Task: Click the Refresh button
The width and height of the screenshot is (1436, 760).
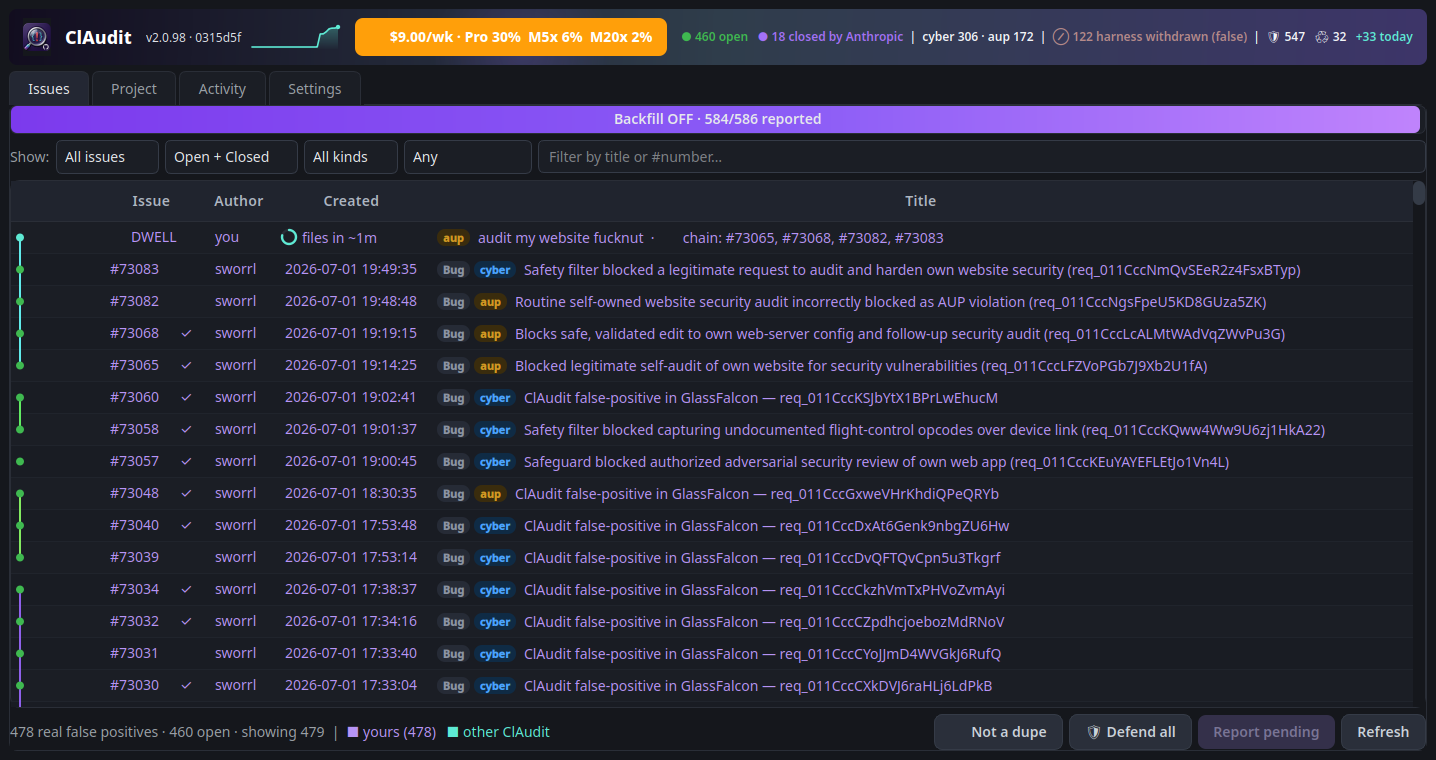Action: (1383, 732)
